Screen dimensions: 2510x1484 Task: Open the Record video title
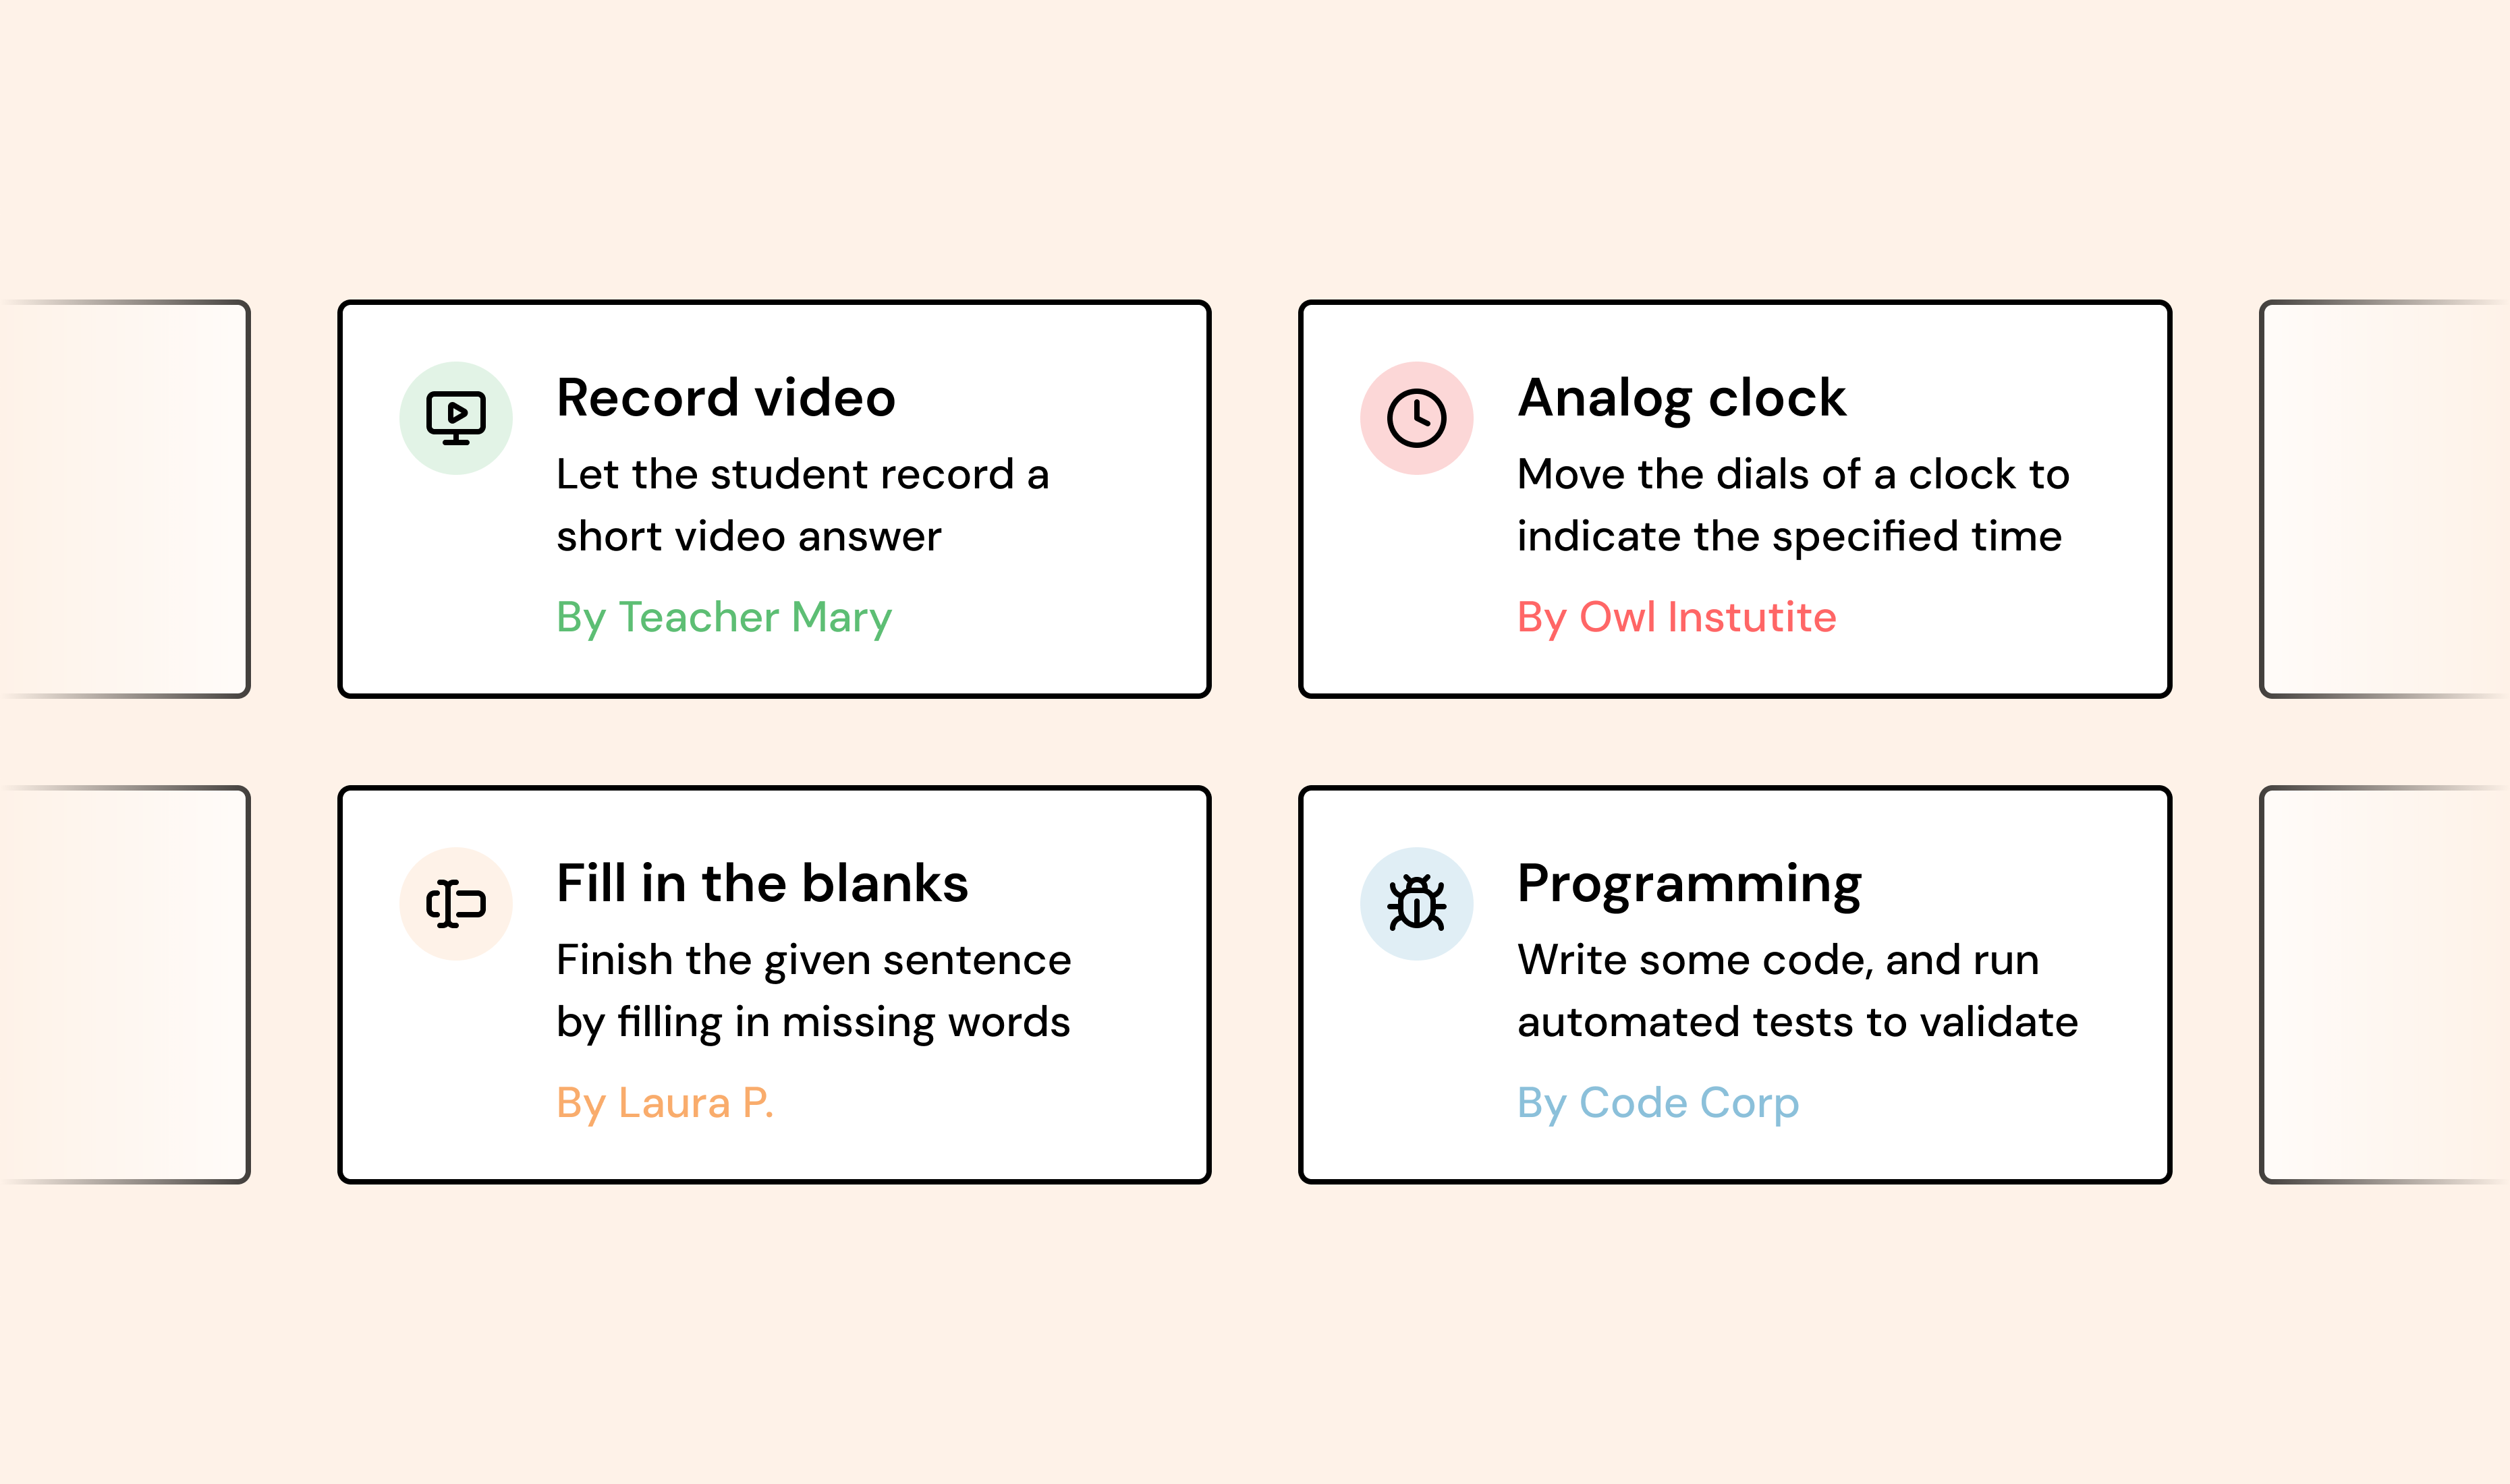pyautogui.click(x=726, y=398)
